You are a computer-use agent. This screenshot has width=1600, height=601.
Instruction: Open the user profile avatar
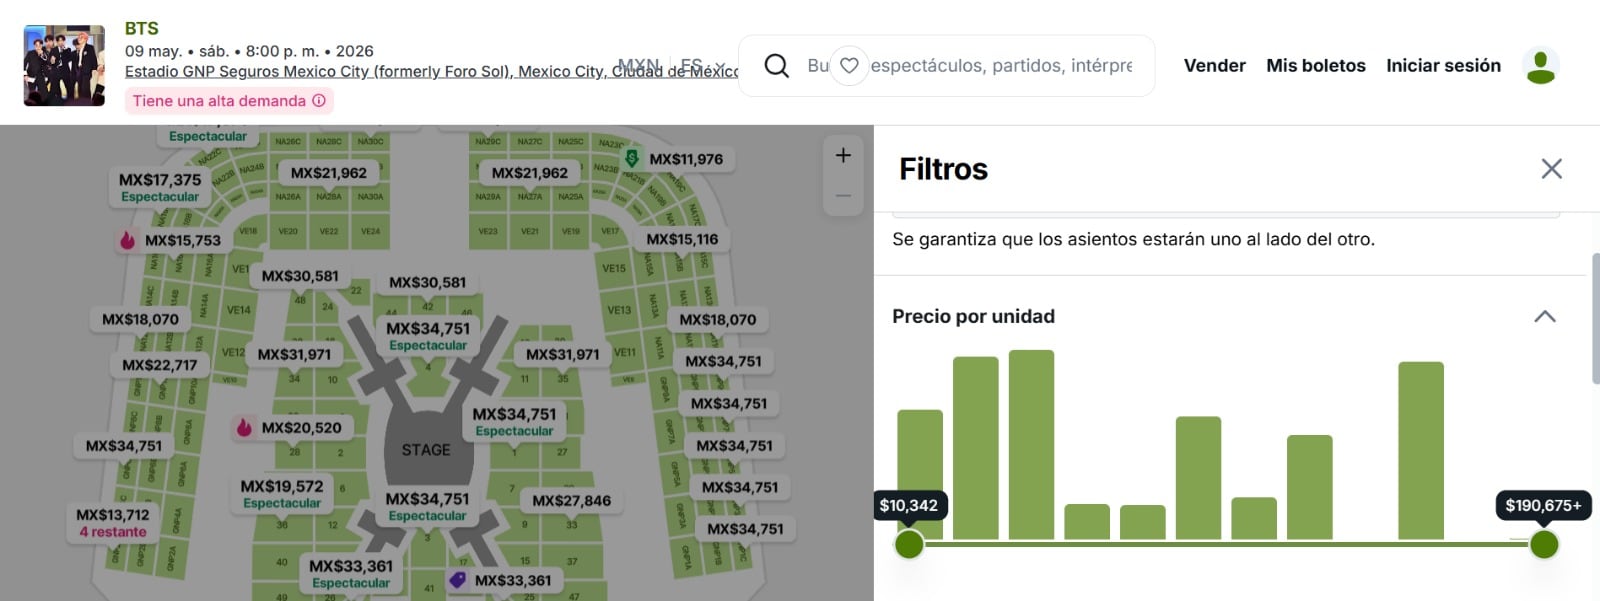[x=1540, y=66]
